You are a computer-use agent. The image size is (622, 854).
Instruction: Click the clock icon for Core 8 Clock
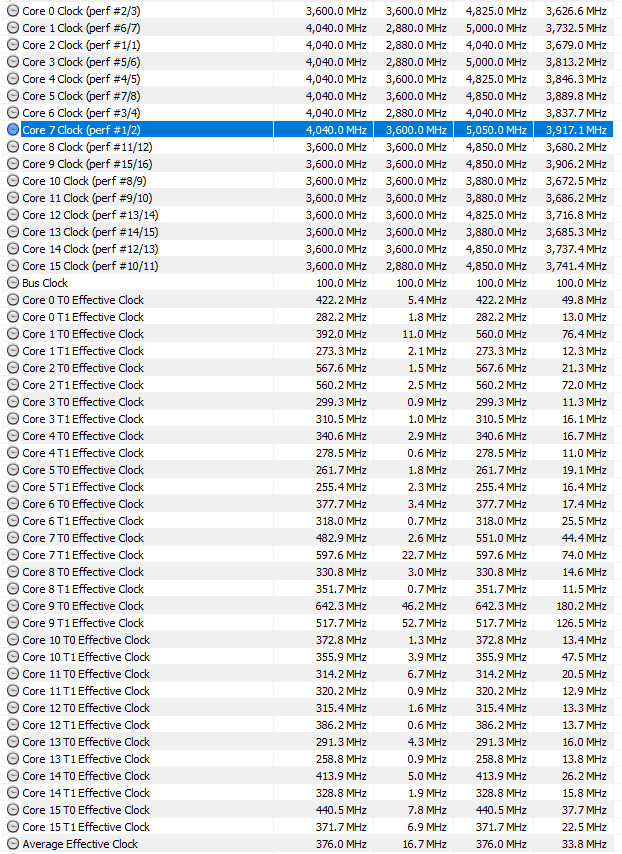[x=13, y=147]
